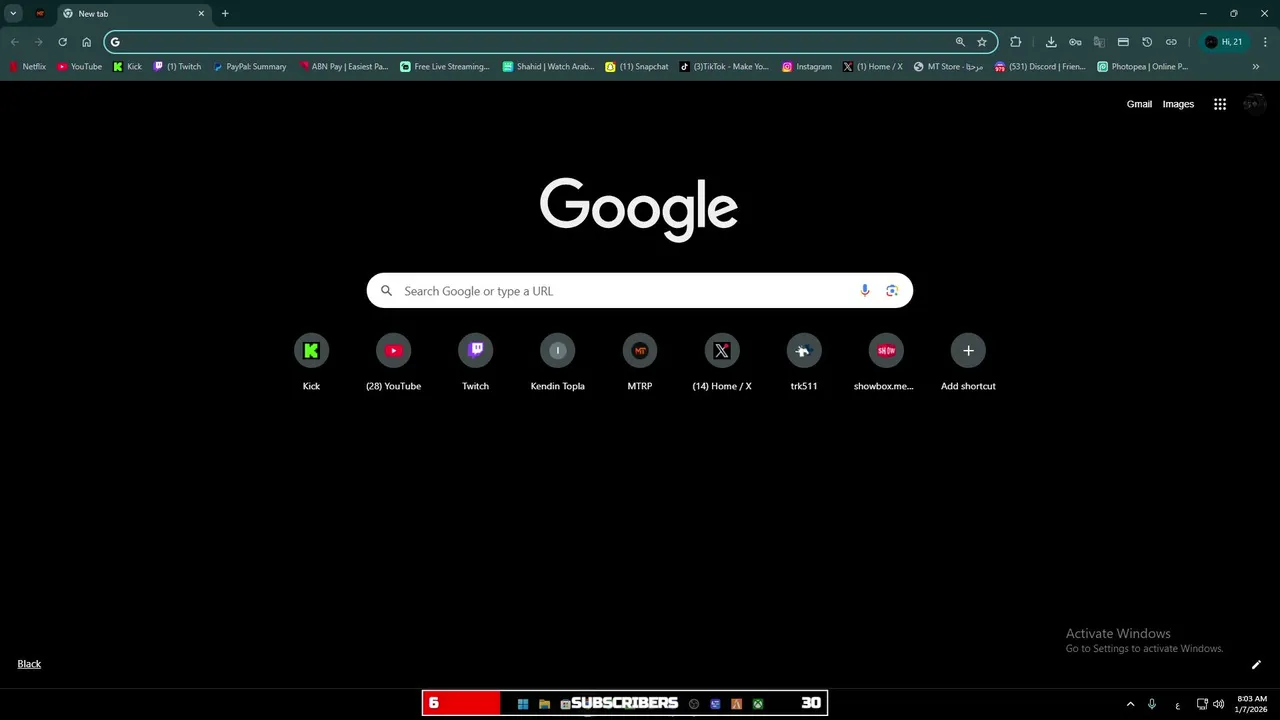
Task: Open the (14) Home / X shortcut tile
Action: (x=721, y=363)
